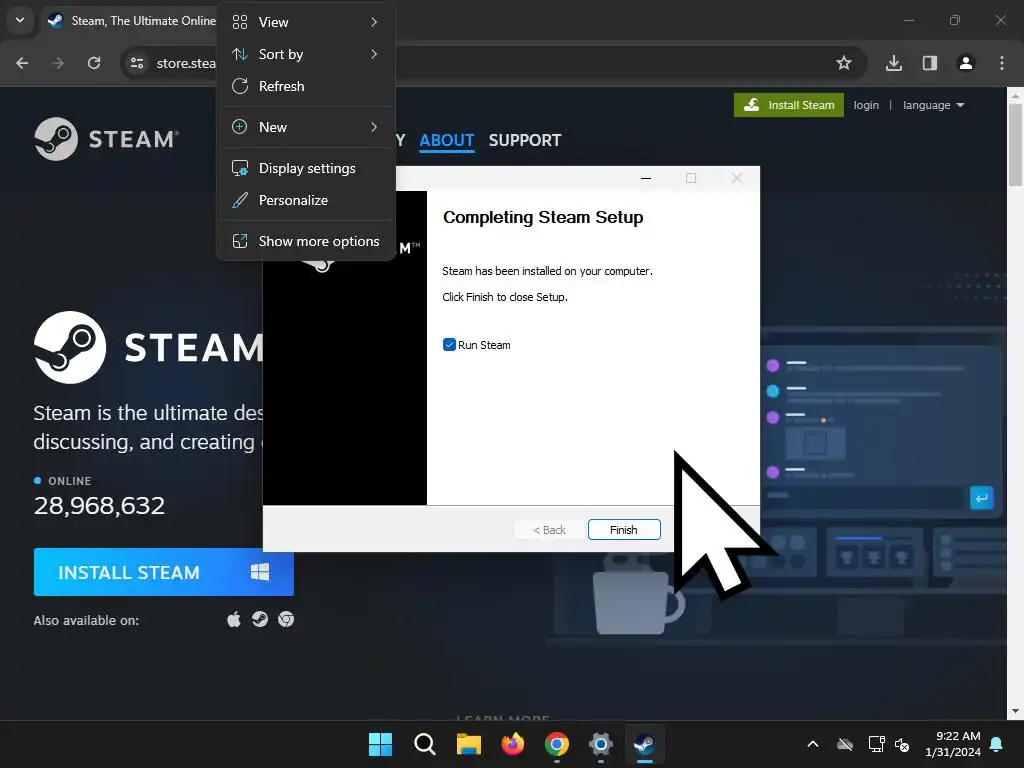
Task: Open the New submenu in context menu
Action: click(x=306, y=127)
